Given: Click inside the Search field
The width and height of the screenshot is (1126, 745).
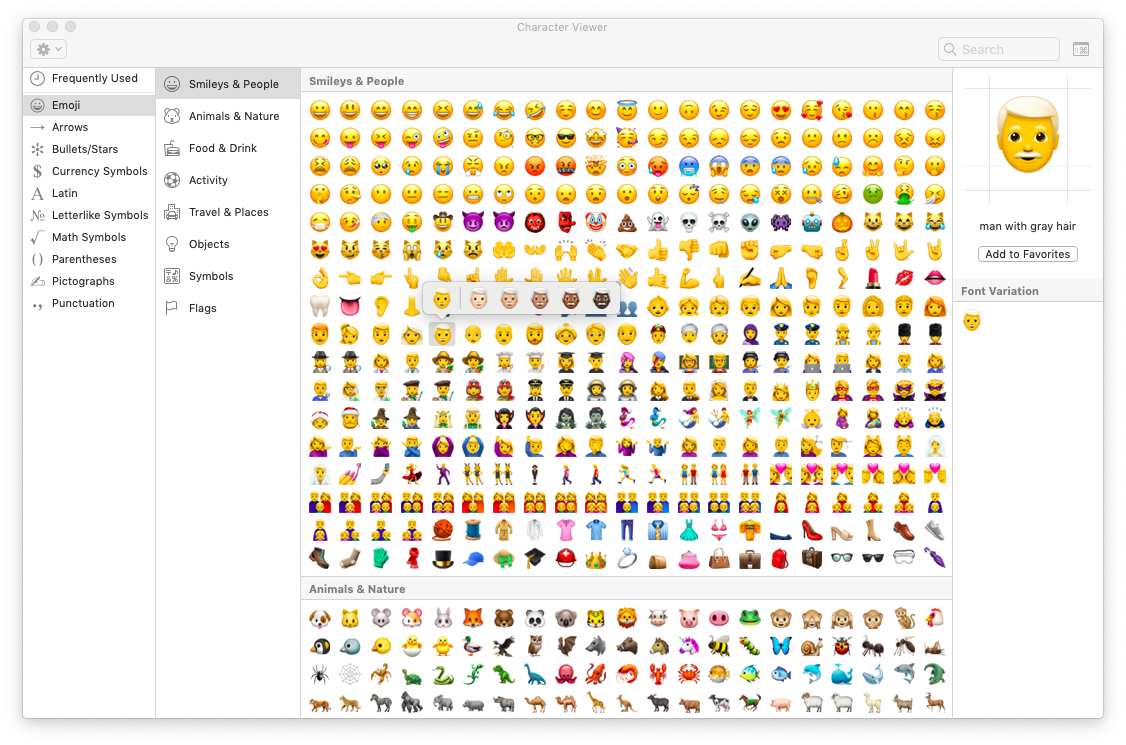Looking at the screenshot, I should coord(998,48).
